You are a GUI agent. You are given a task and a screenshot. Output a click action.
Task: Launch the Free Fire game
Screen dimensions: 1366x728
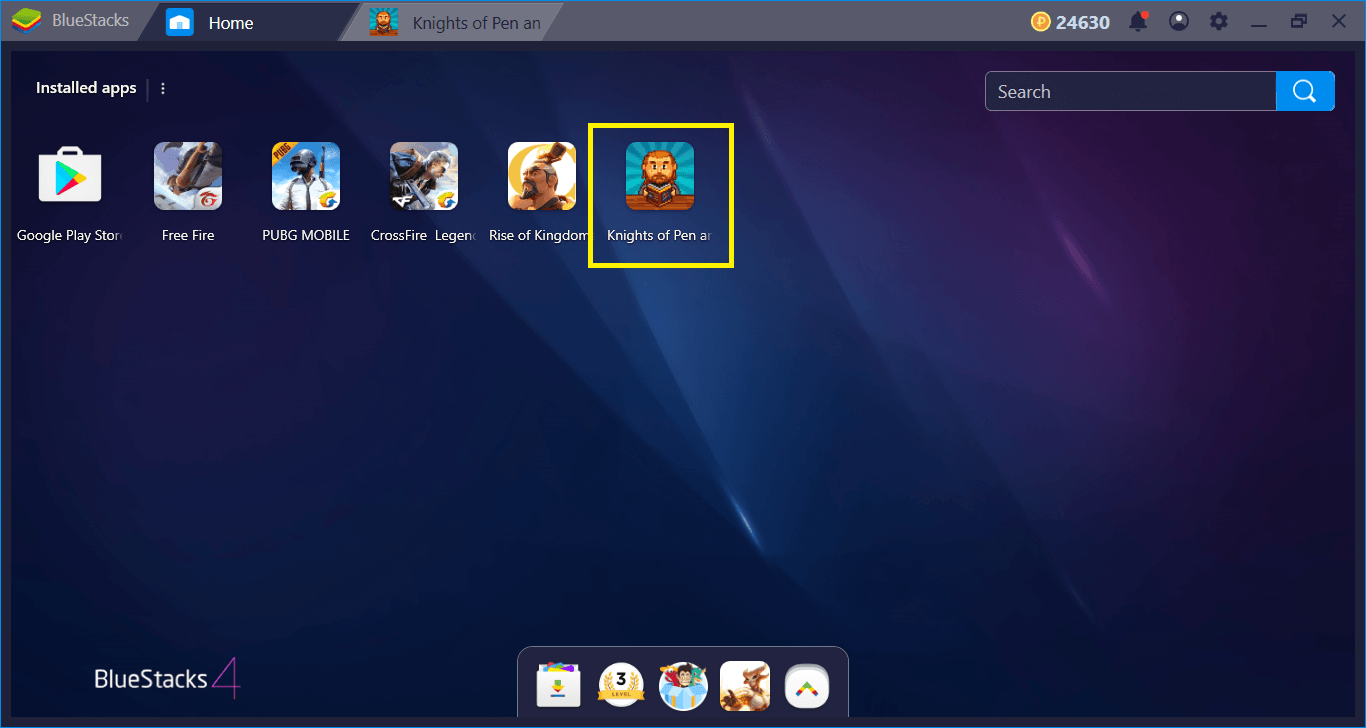188,177
